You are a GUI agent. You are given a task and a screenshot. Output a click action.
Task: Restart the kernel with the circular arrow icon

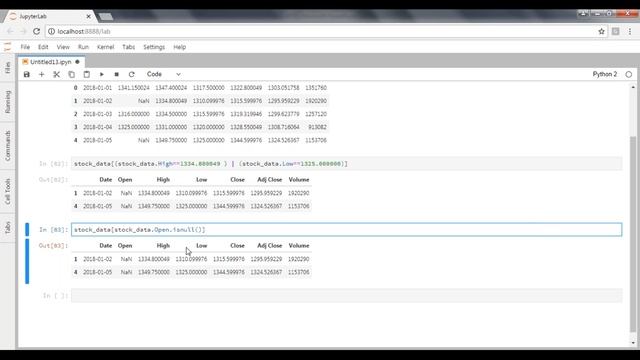(x=131, y=74)
